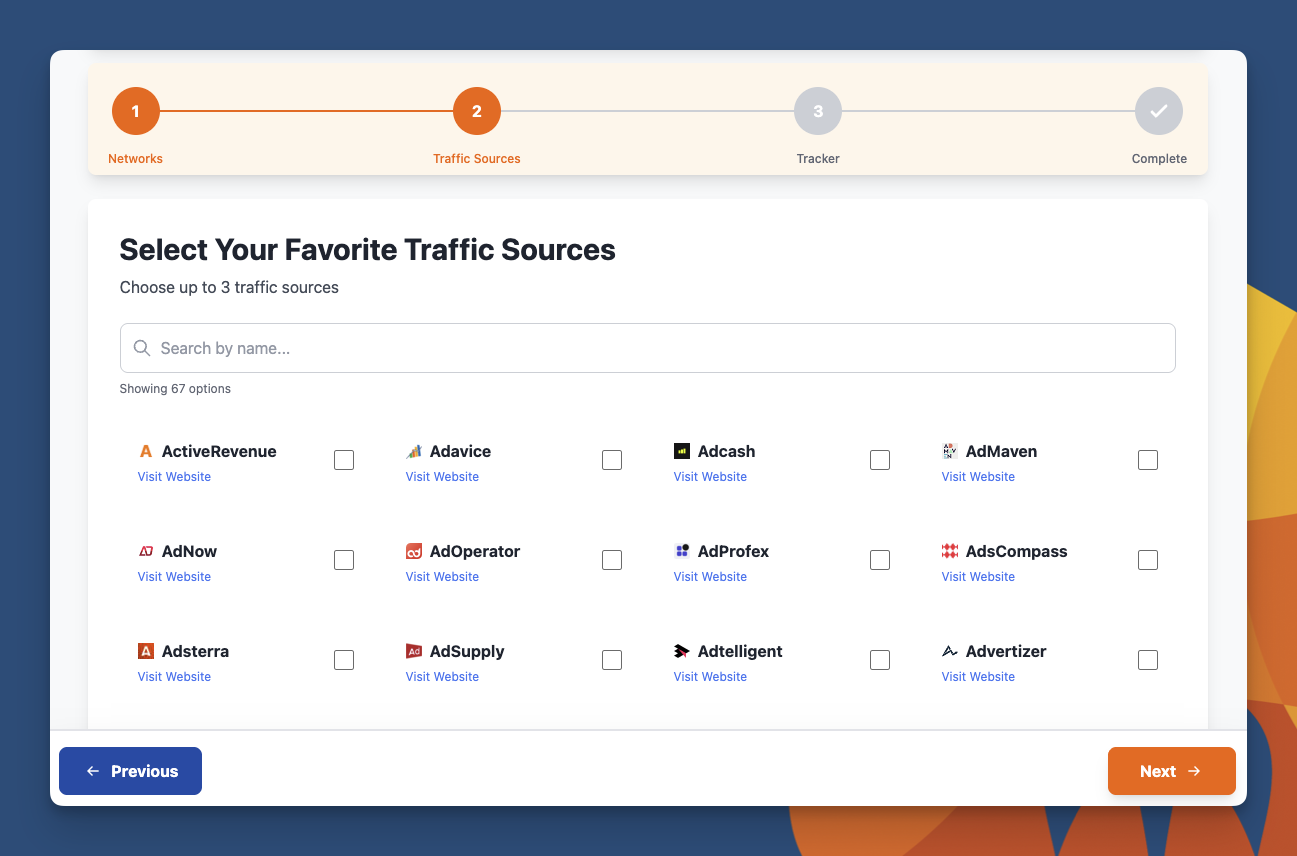Enable the AdSupply checkbox
This screenshot has height=856, width=1297.
pyautogui.click(x=612, y=660)
